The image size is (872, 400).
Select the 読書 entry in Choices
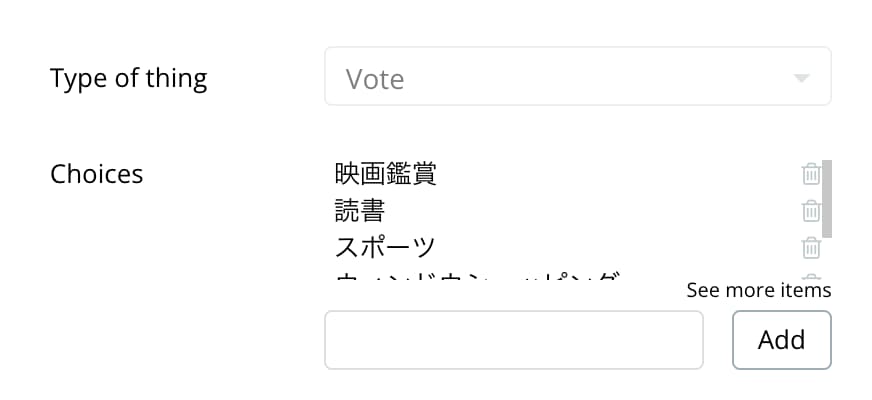360,210
